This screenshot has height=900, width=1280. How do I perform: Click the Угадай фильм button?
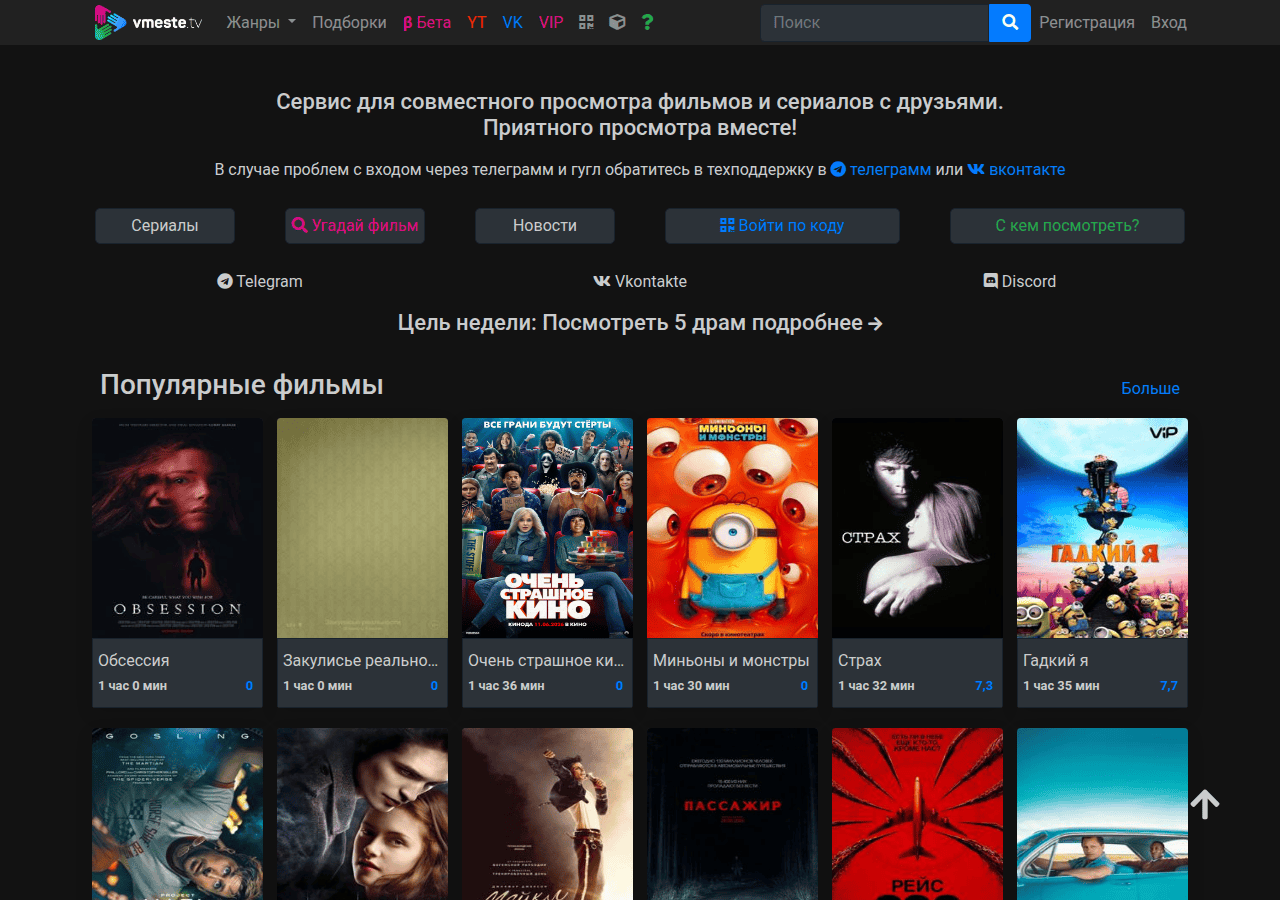pyautogui.click(x=355, y=226)
